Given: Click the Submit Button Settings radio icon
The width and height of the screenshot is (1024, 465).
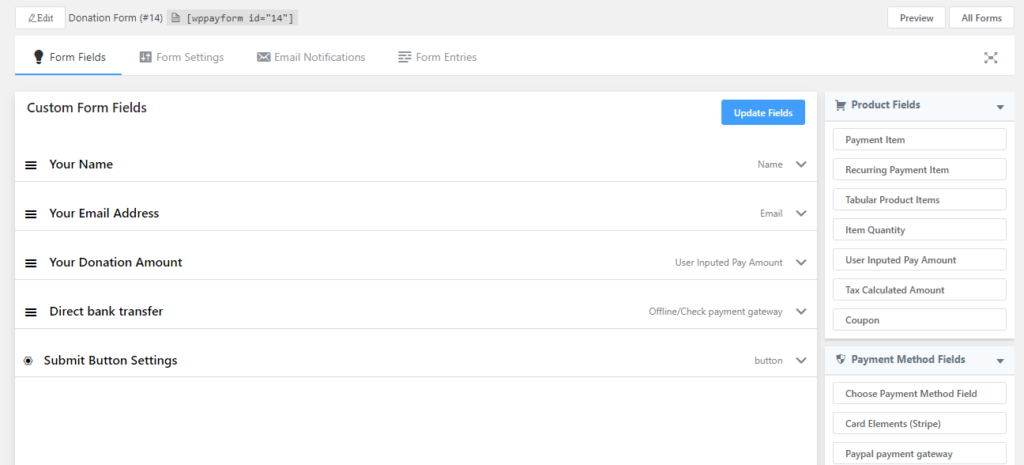Looking at the screenshot, I should pos(28,361).
